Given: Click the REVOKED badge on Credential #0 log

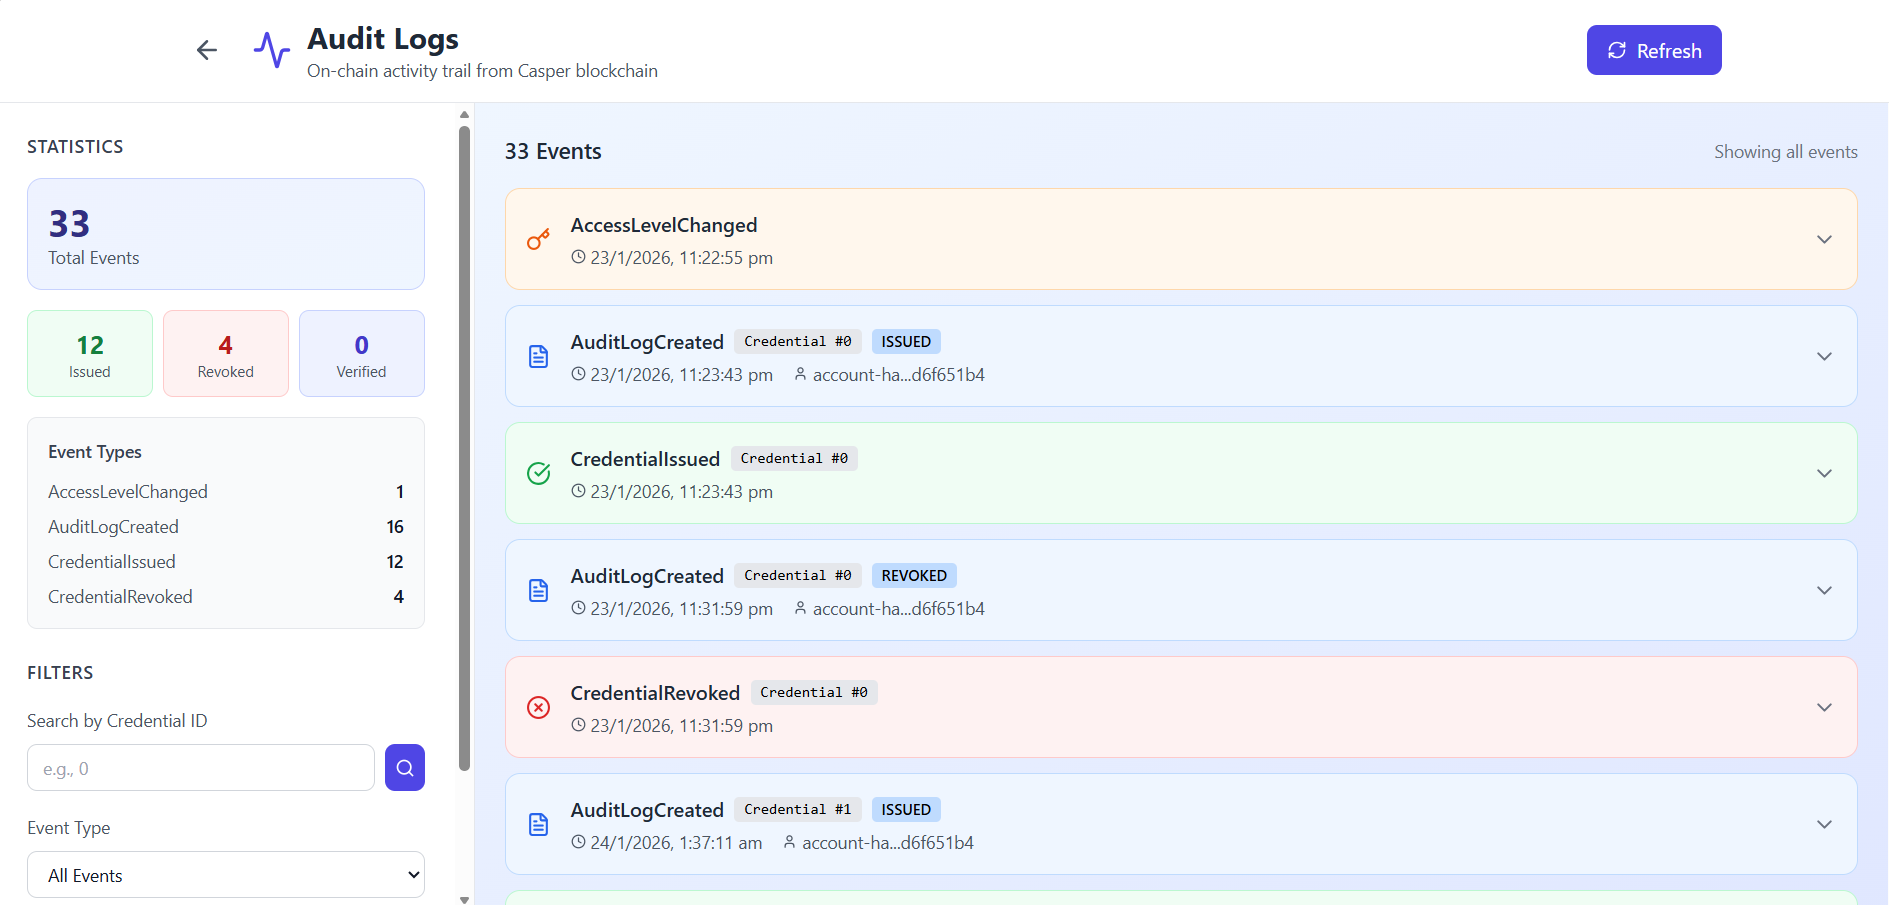Looking at the screenshot, I should tap(914, 576).
